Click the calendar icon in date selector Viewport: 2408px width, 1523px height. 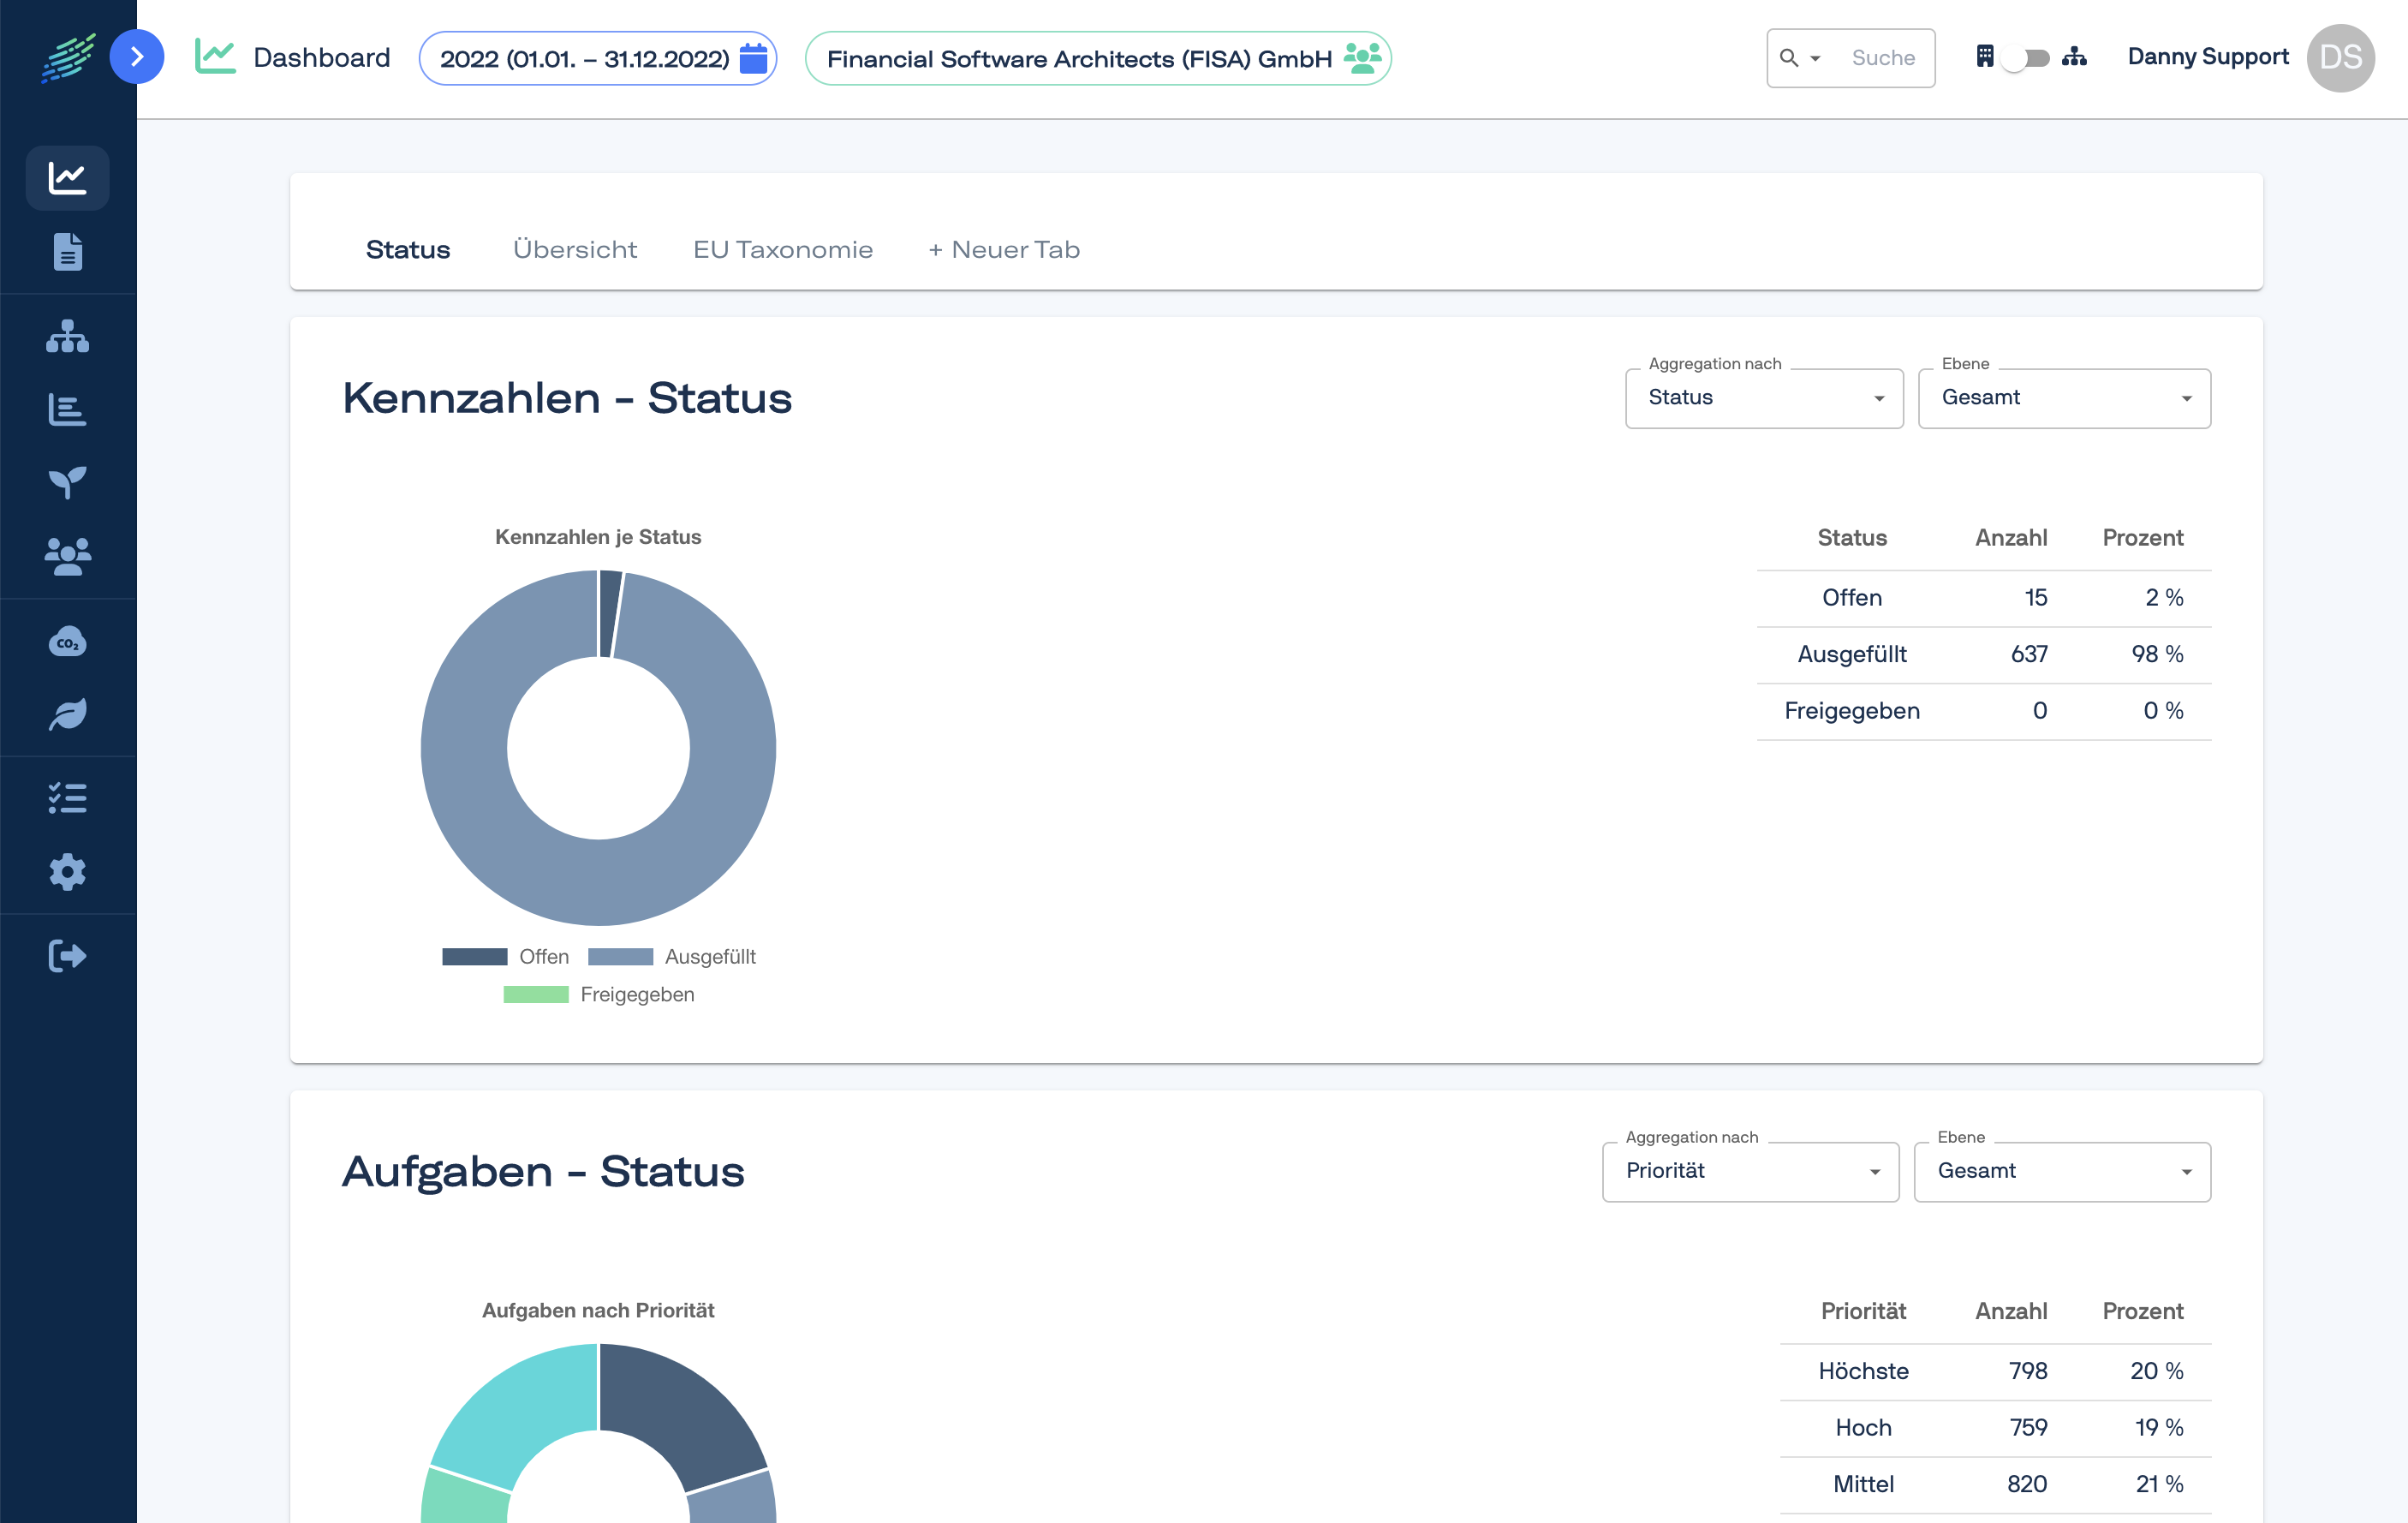(x=753, y=58)
